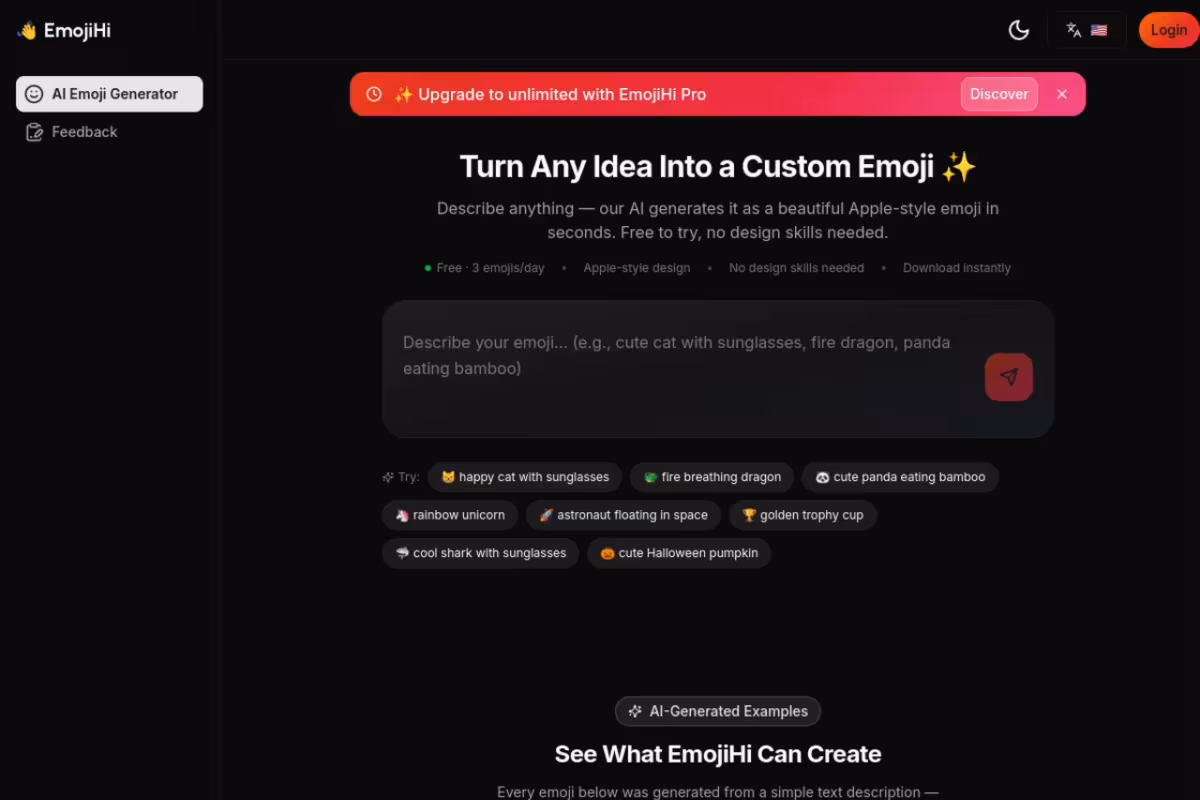Click the AI-Generated Examples badge
The height and width of the screenshot is (800, 1200).
tap(718, 711)
